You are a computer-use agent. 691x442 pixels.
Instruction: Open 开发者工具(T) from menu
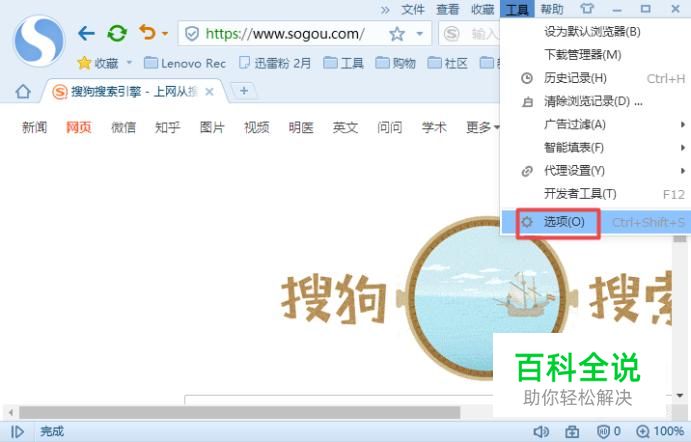595,194
